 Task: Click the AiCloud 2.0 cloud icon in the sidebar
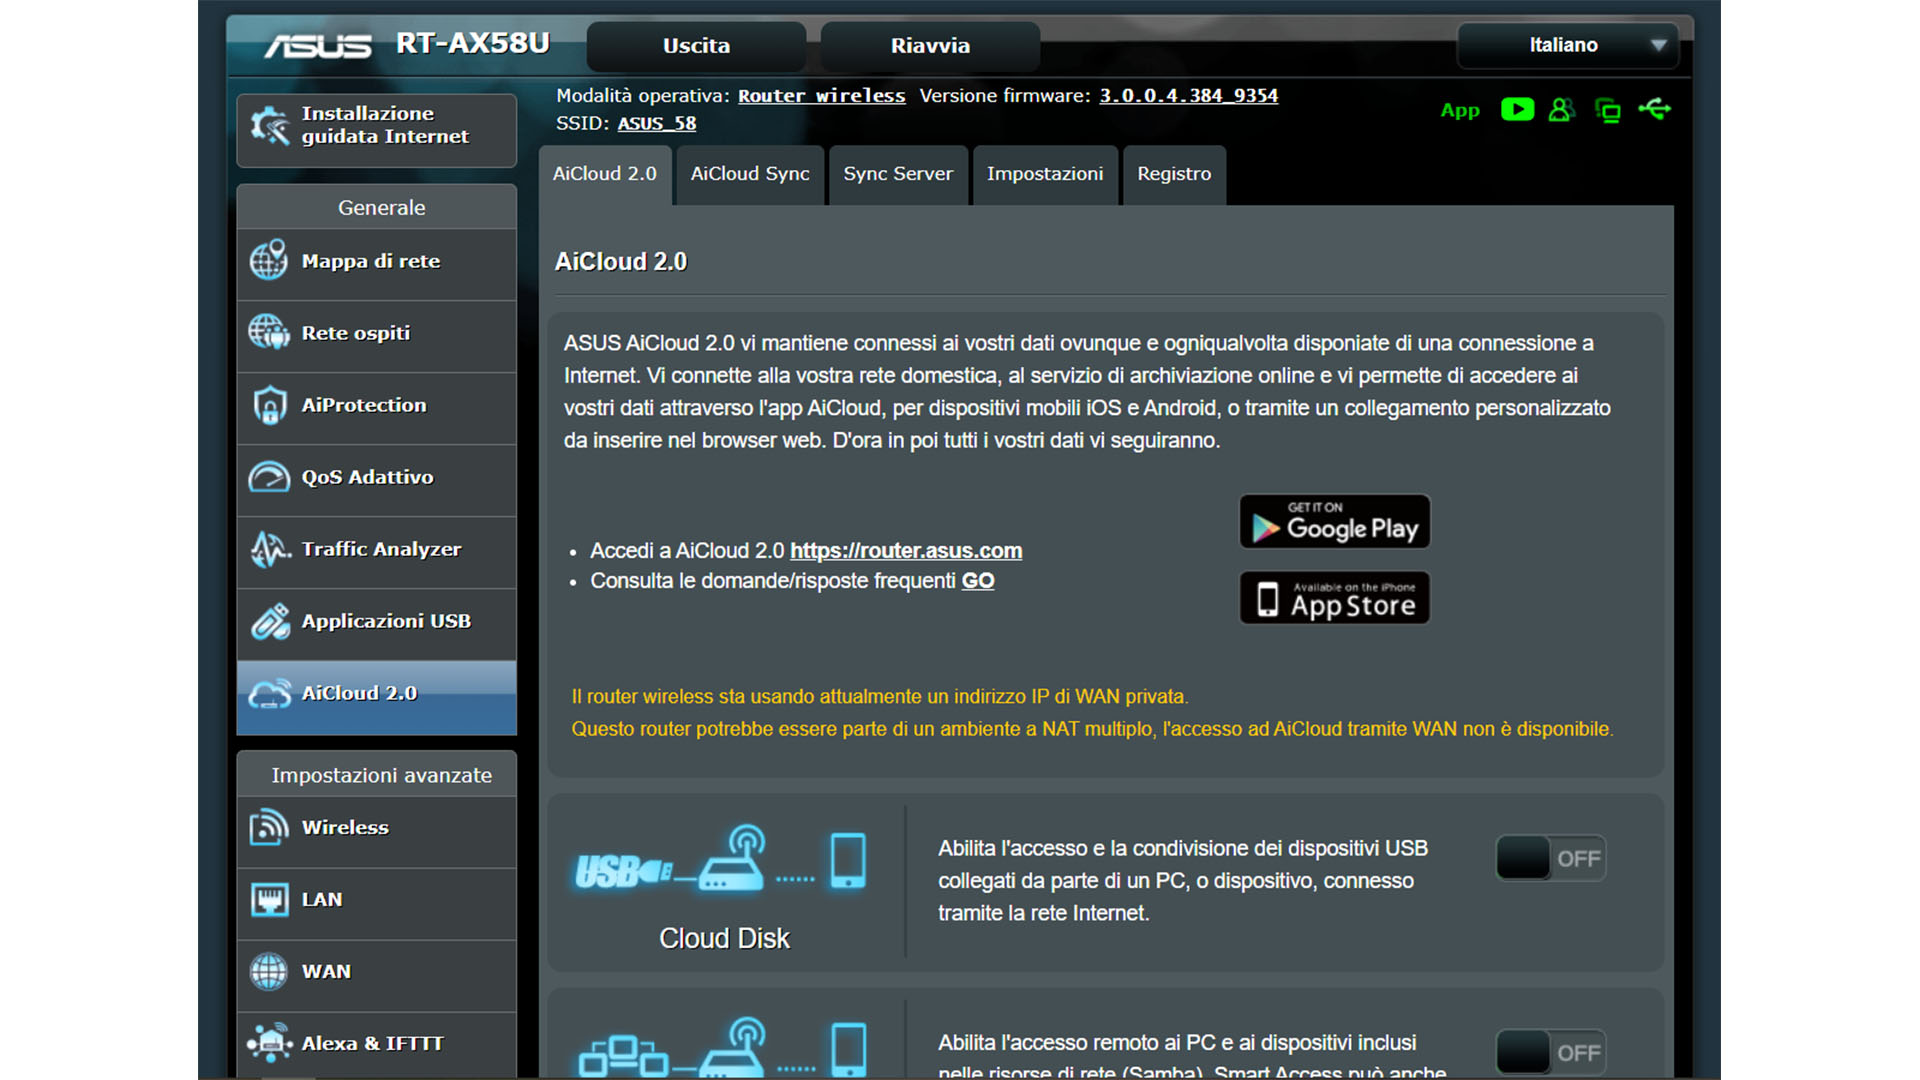tap(269, 694)
